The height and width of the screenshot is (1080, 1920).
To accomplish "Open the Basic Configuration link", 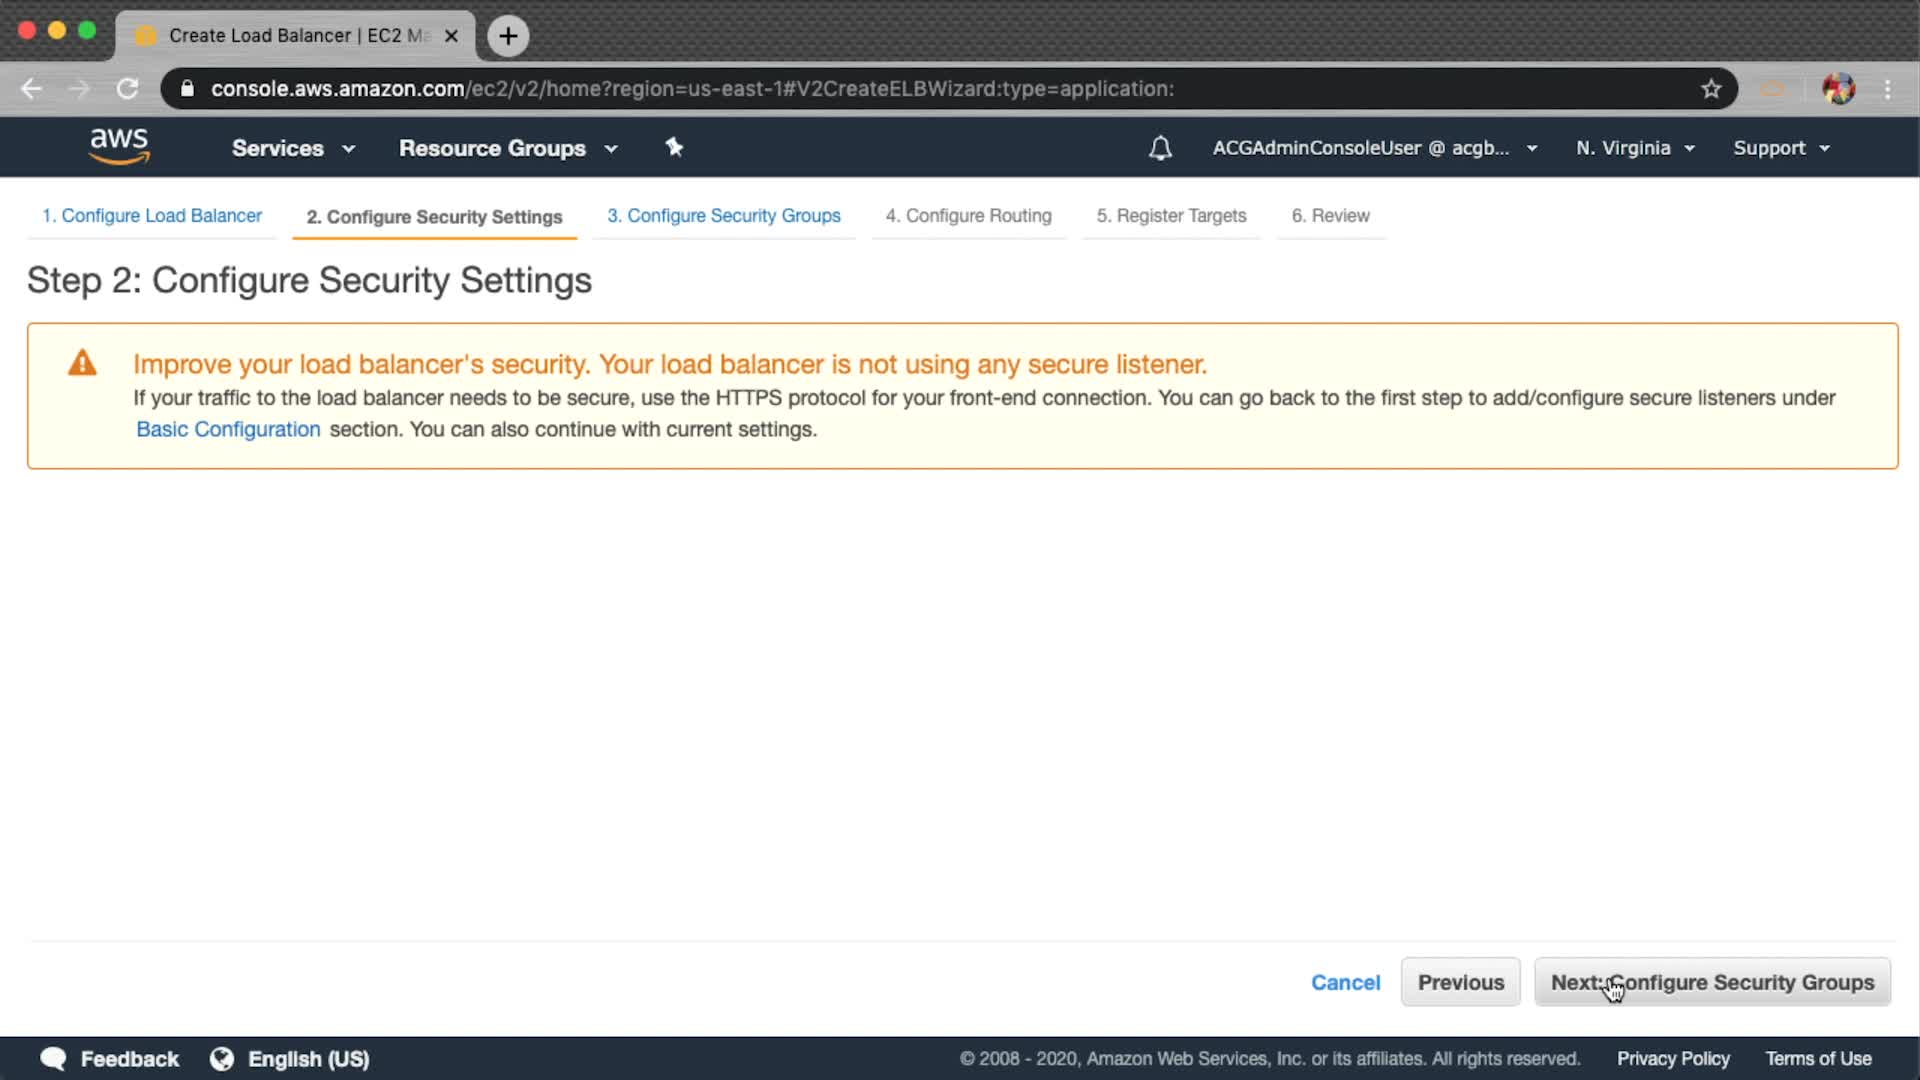I will click(x=228, y=429).
